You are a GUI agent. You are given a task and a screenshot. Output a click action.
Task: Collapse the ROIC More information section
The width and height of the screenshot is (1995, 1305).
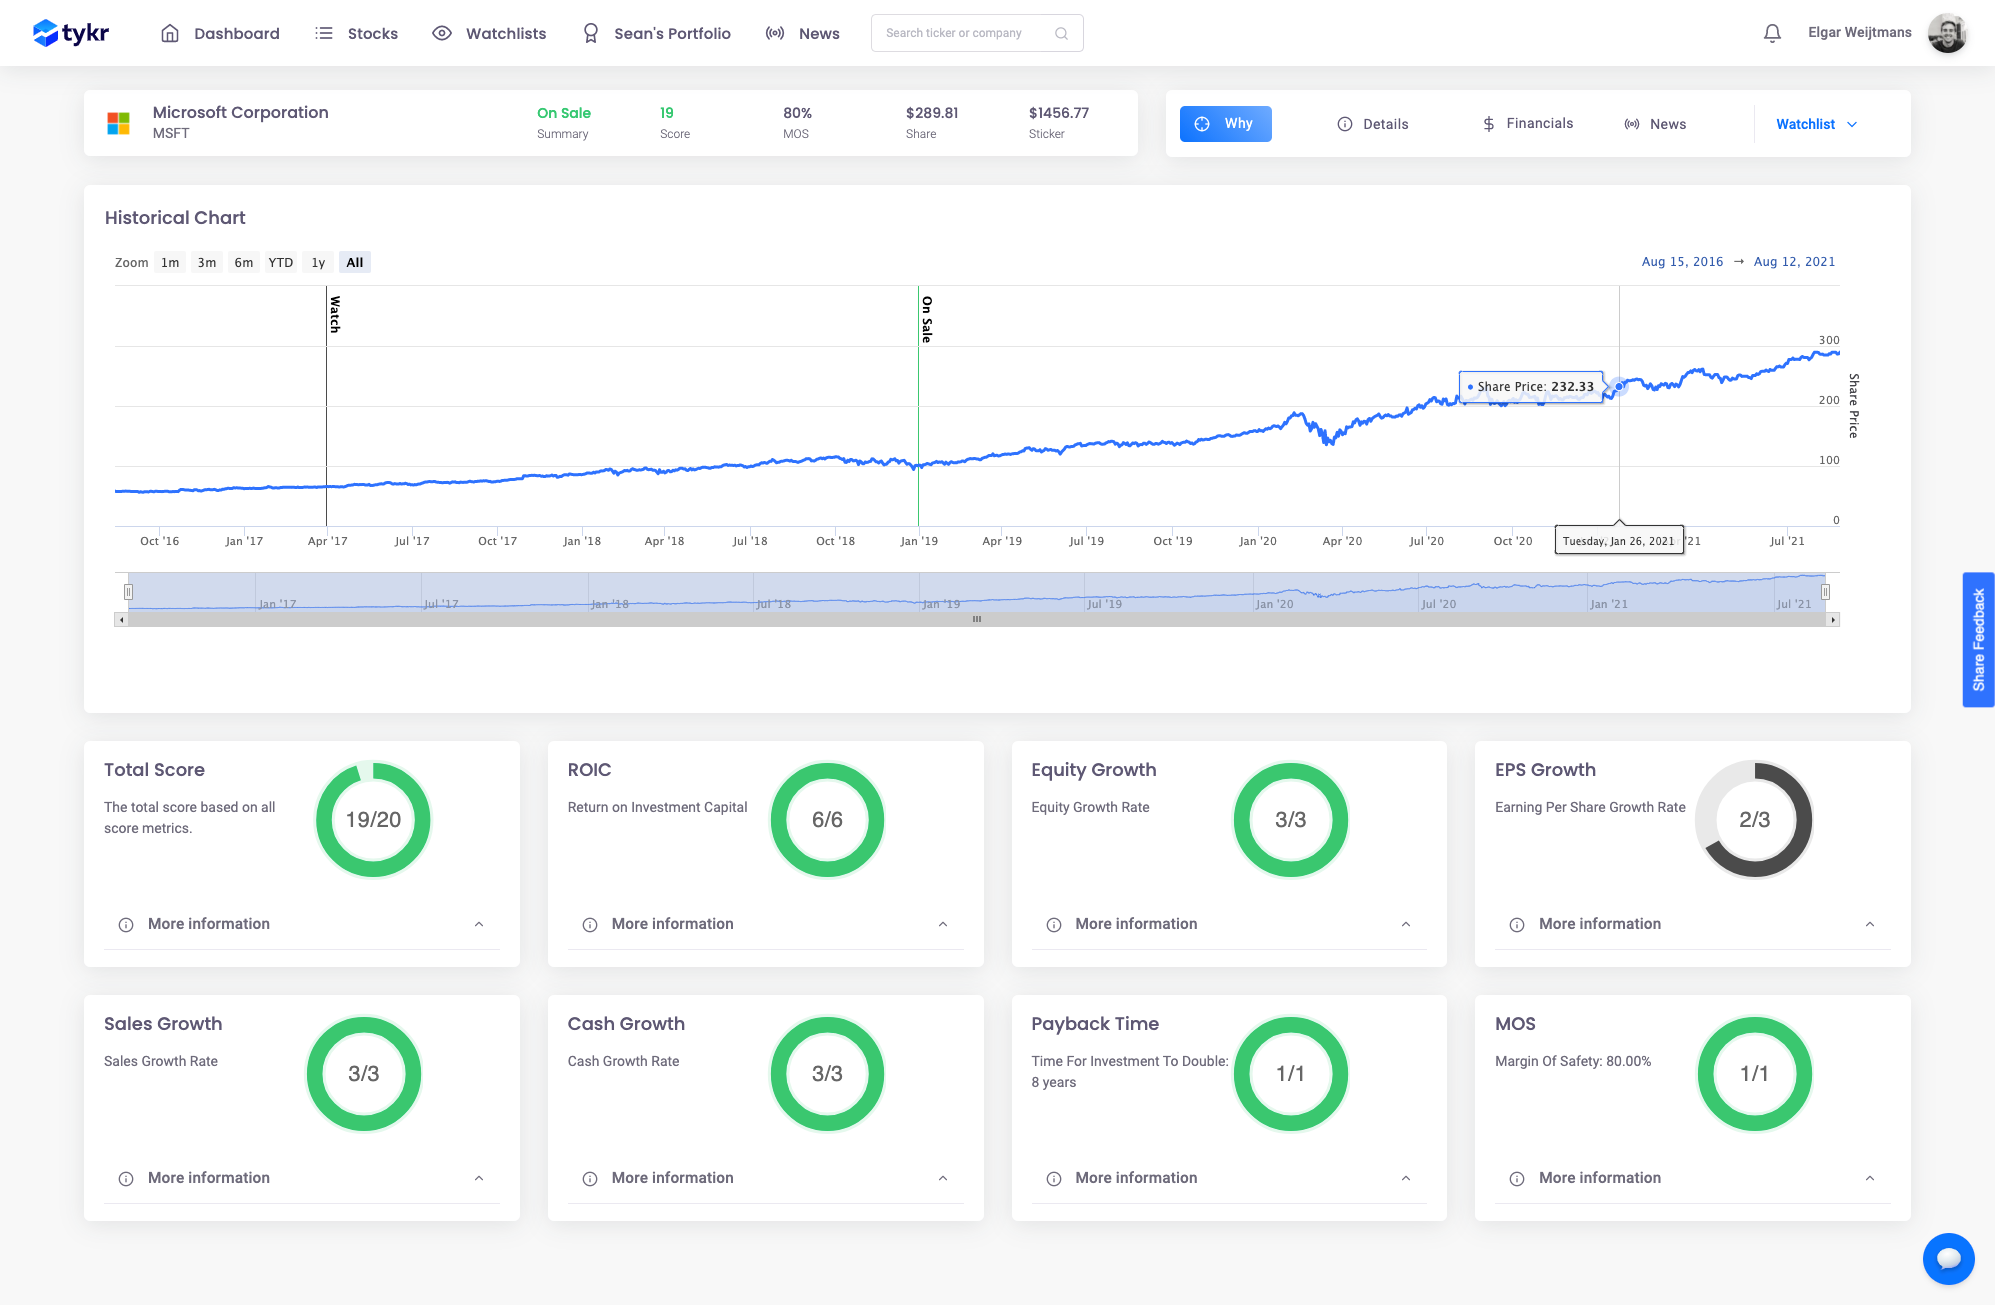tap(941, 924)
